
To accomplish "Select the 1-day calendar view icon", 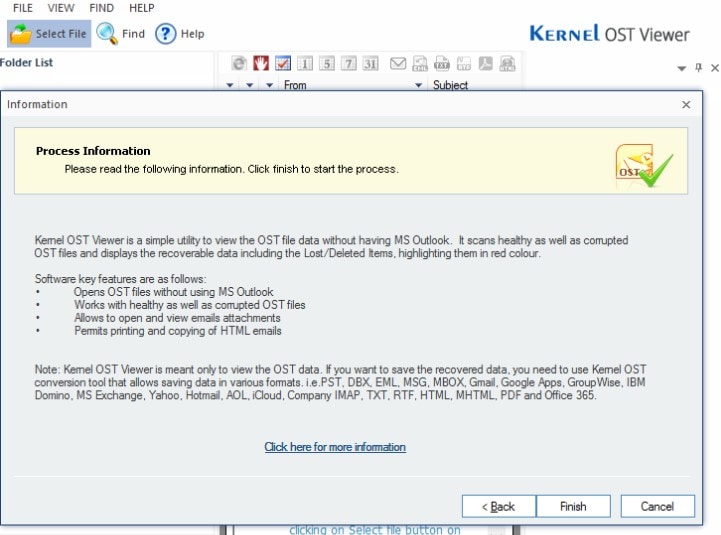I will [x=305, y=63].
